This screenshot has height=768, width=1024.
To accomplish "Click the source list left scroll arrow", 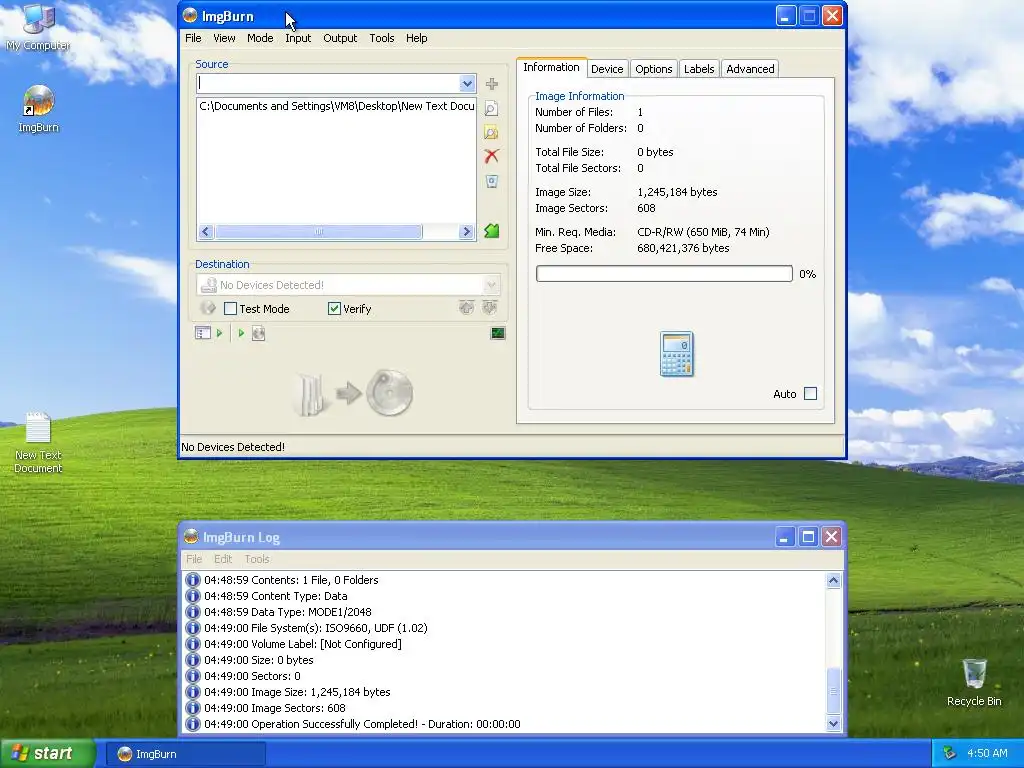I will pos(206,231).
